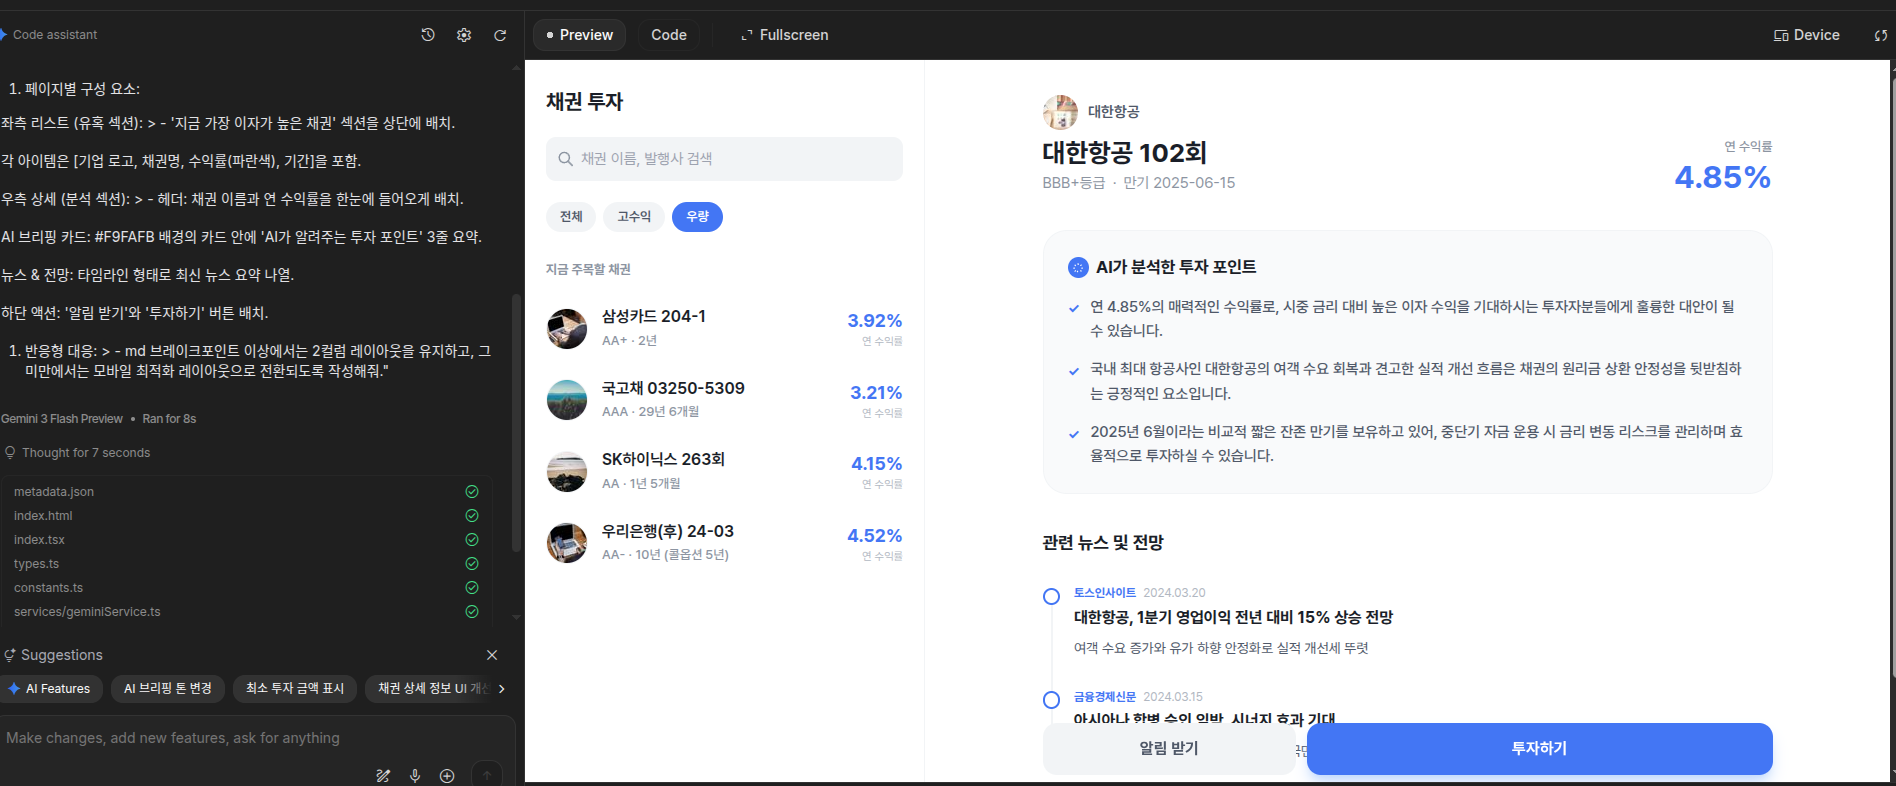
Task: Close the Suggestions panel
Action: click(x=492, y=655)
